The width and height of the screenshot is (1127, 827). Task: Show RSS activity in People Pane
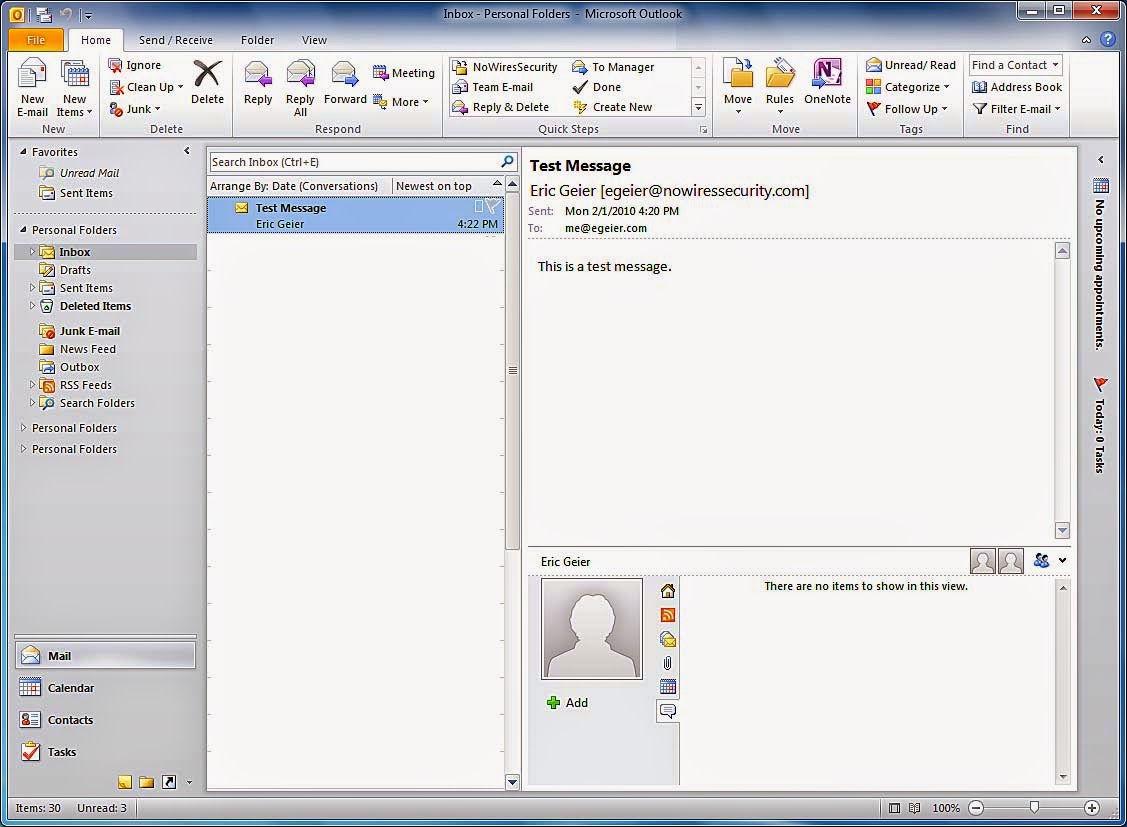(x=668, y=615)
